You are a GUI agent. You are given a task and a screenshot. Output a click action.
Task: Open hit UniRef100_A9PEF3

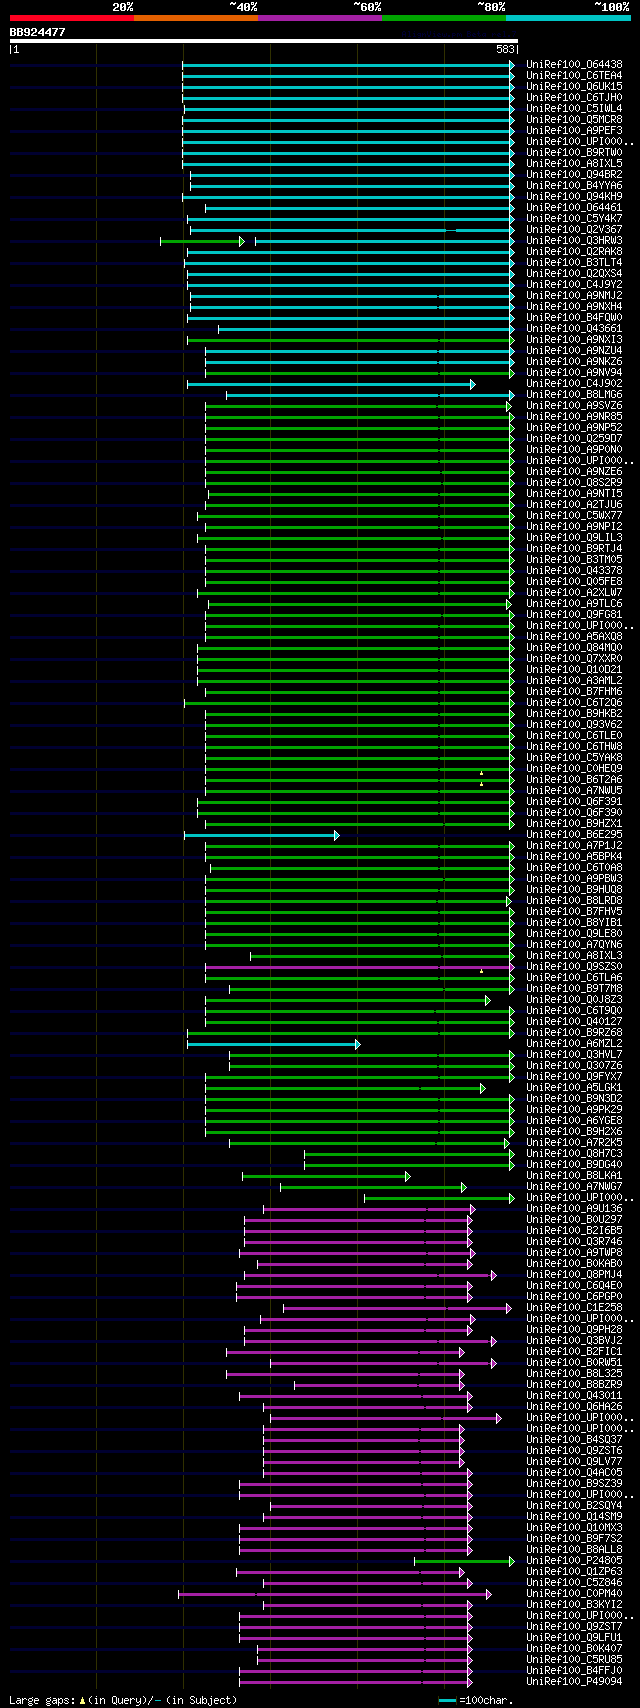point(574,130)
